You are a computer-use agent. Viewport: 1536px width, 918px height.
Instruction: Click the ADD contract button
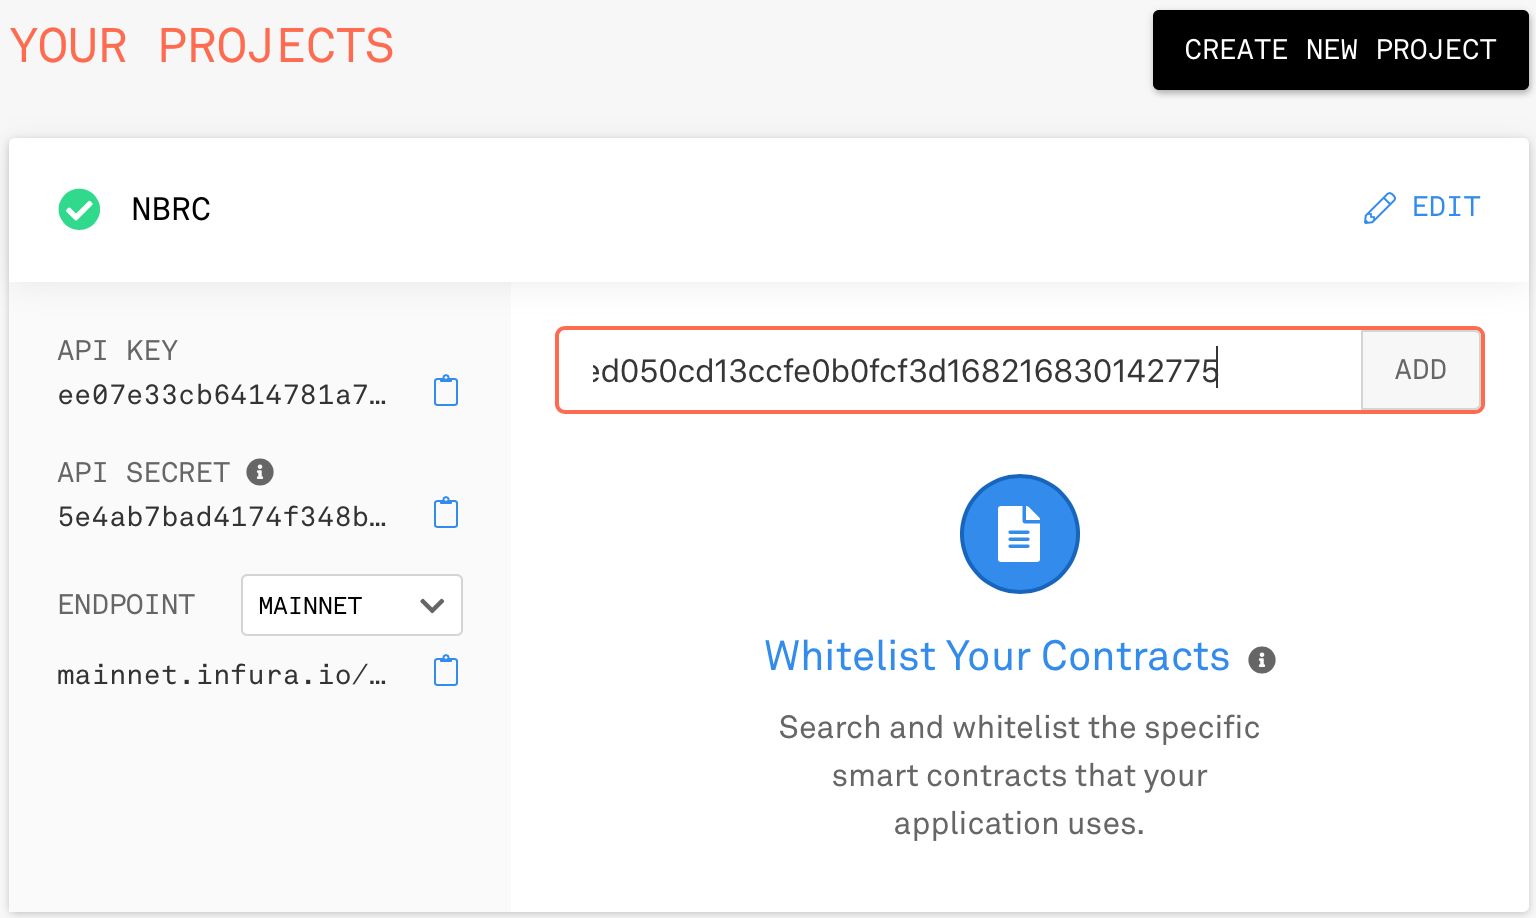(1420, 370)
